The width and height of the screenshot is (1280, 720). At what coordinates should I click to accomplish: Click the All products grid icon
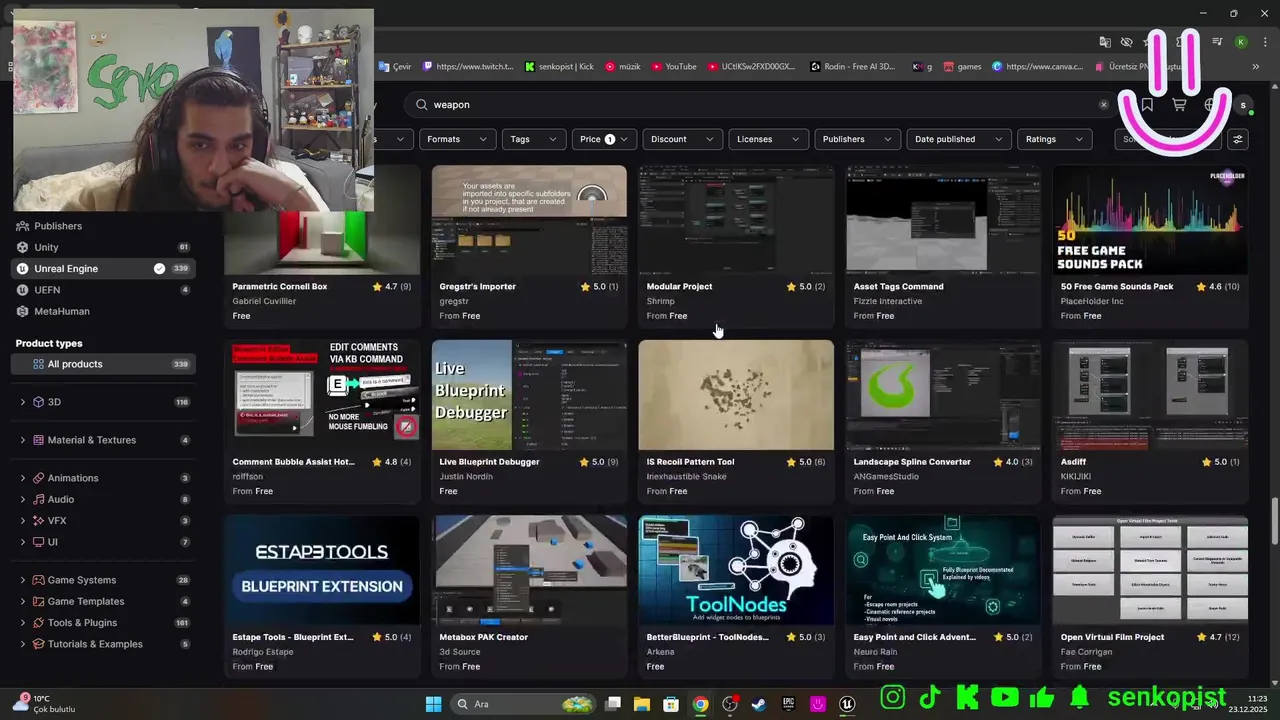click(x=39, y=364)
